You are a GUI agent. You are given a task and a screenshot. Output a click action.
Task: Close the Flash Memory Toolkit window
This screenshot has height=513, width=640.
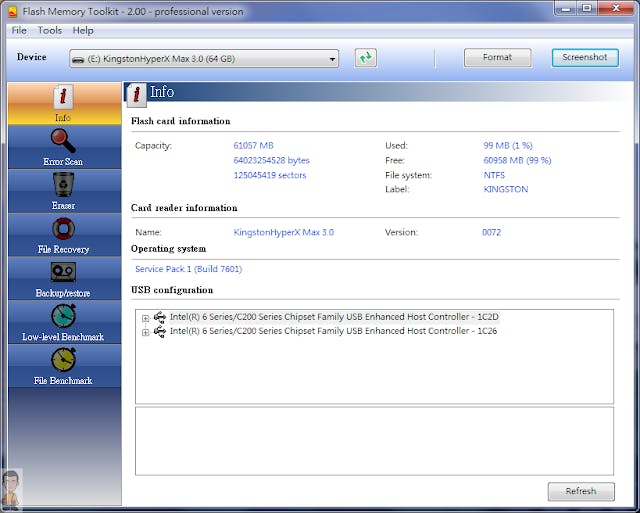pyautogui.click(x=616, y=9)
